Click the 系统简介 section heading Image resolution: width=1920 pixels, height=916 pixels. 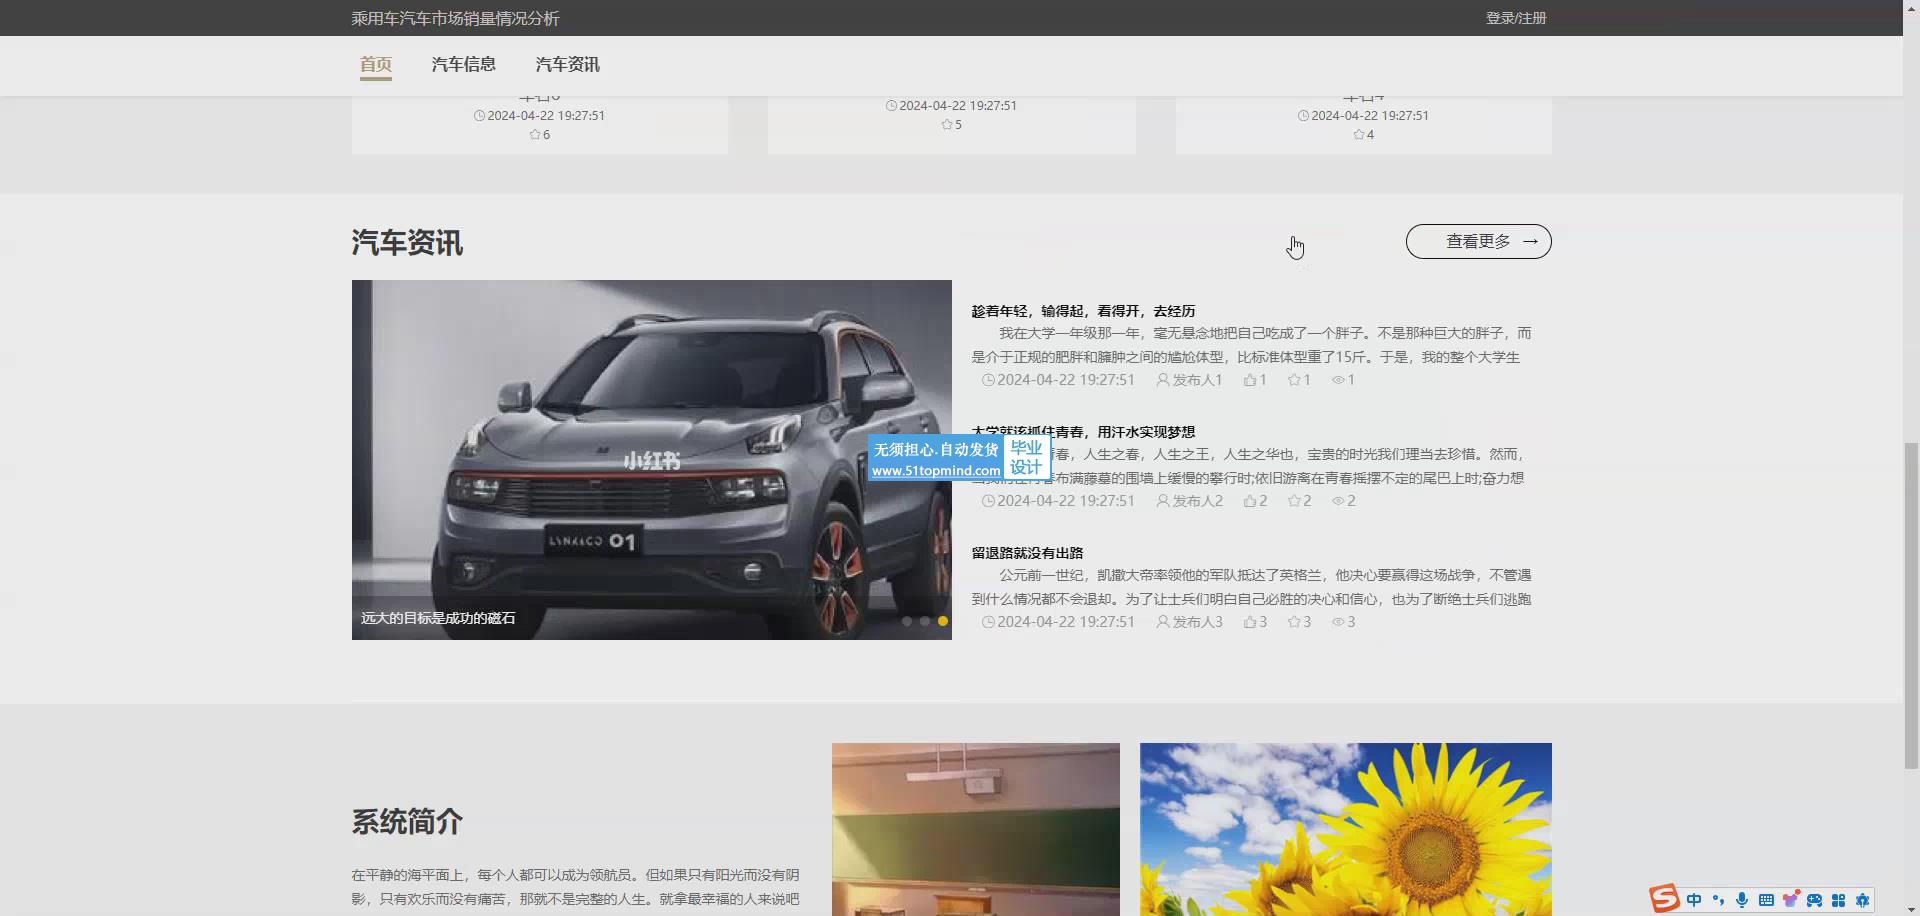(x=407, y=822)
